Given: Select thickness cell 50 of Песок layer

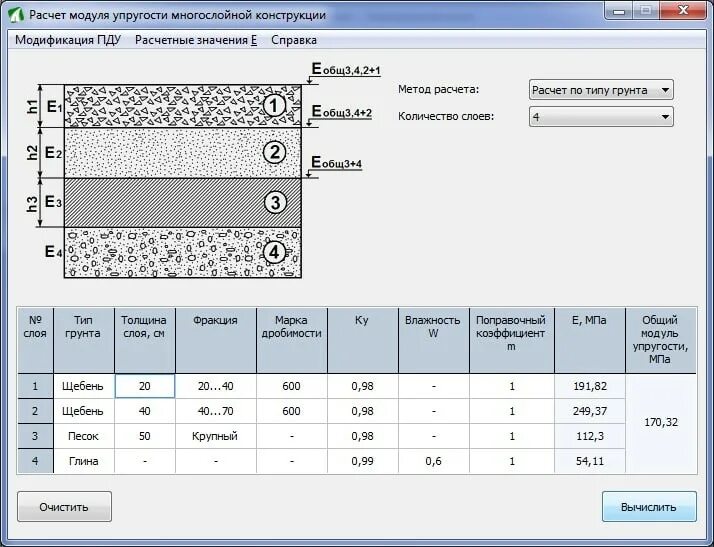Looking at the screenshot, I should 145,436.
